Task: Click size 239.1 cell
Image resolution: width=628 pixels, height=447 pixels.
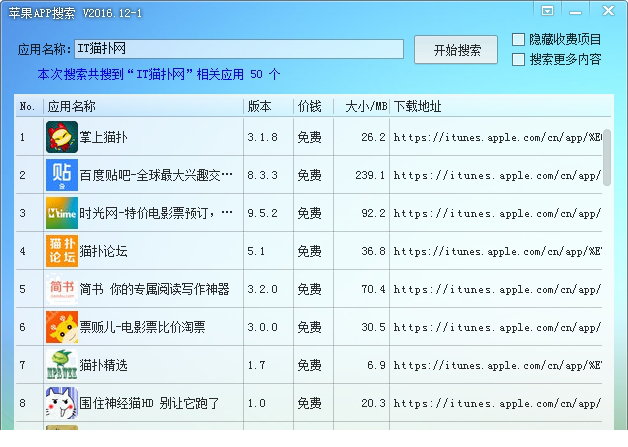Action: (370, 175)
